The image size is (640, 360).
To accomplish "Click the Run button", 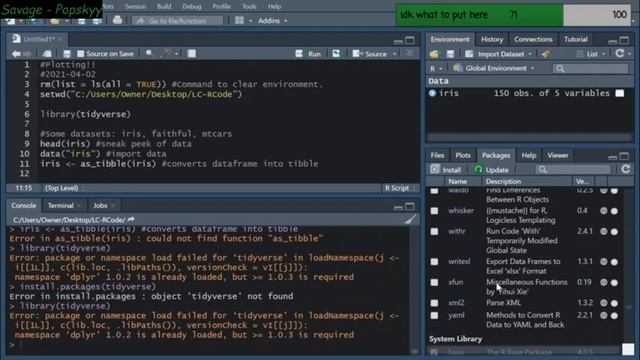I will click(x=309, y=54).
